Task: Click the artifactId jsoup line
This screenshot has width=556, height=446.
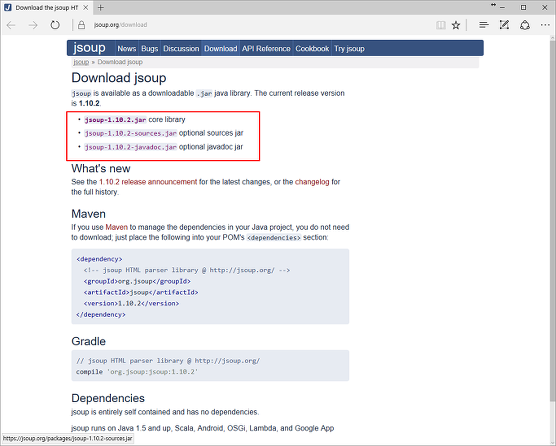Action: [141, 292]
